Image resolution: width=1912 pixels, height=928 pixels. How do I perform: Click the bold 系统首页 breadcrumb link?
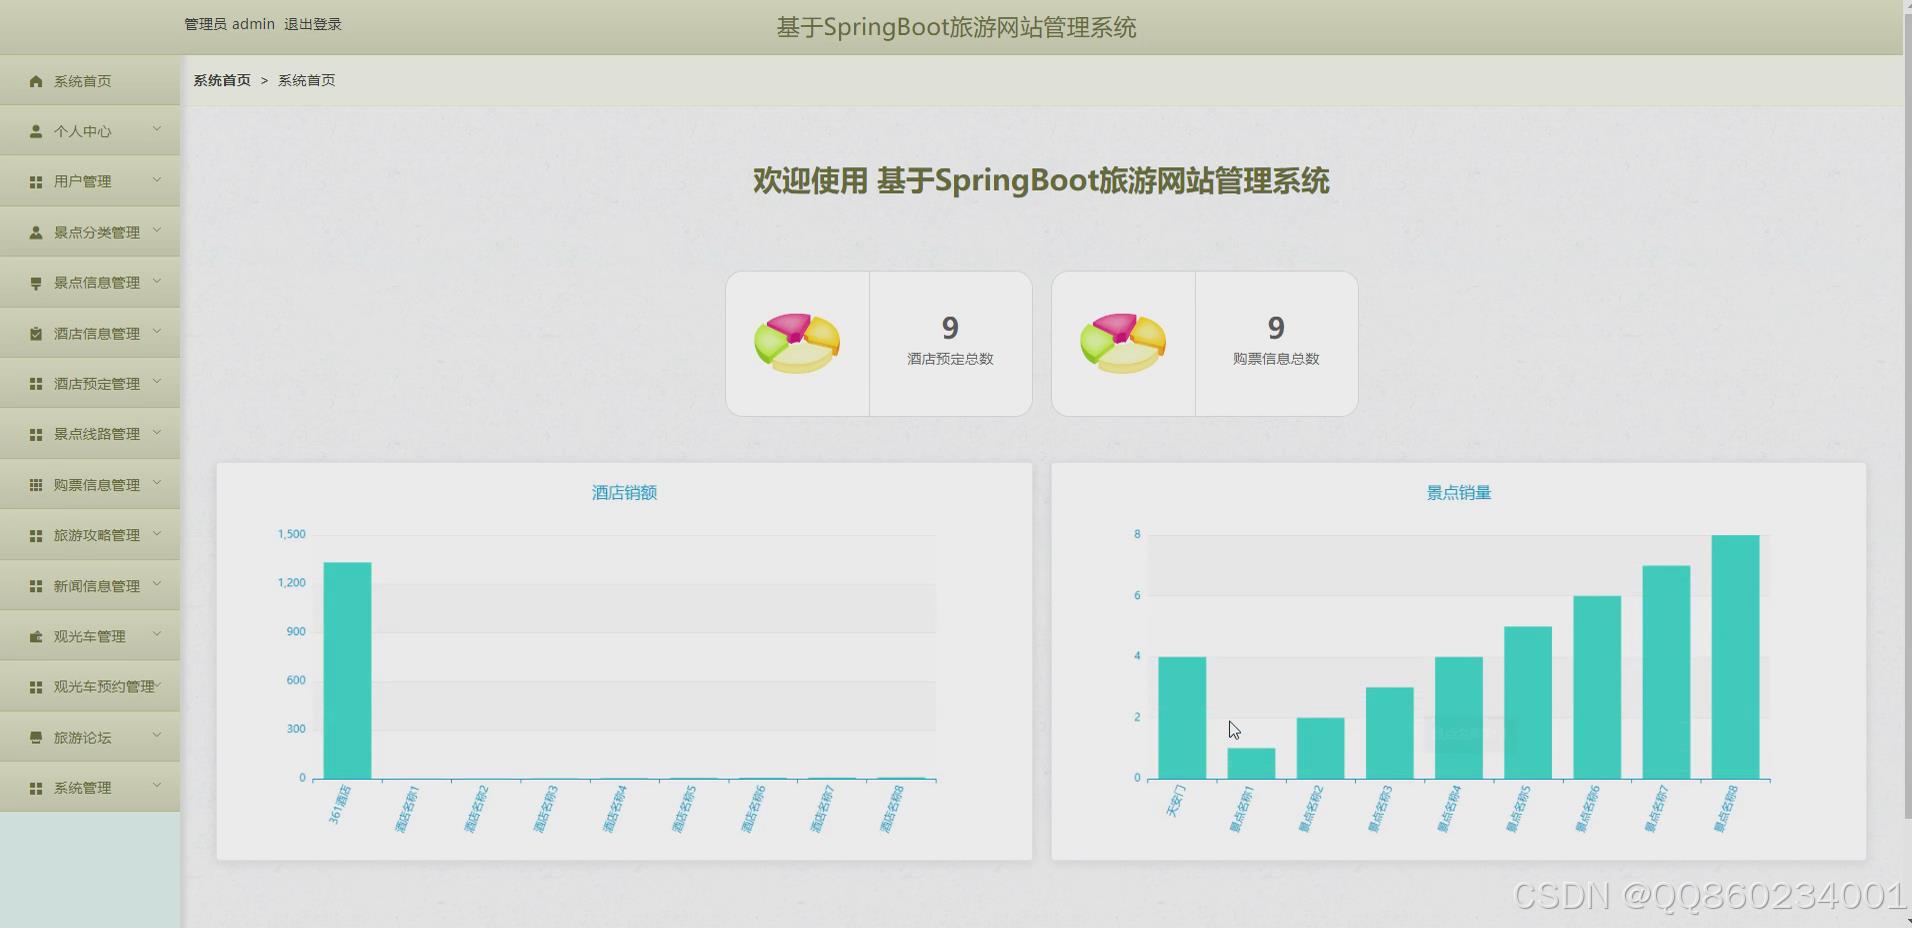click(222, 80)
